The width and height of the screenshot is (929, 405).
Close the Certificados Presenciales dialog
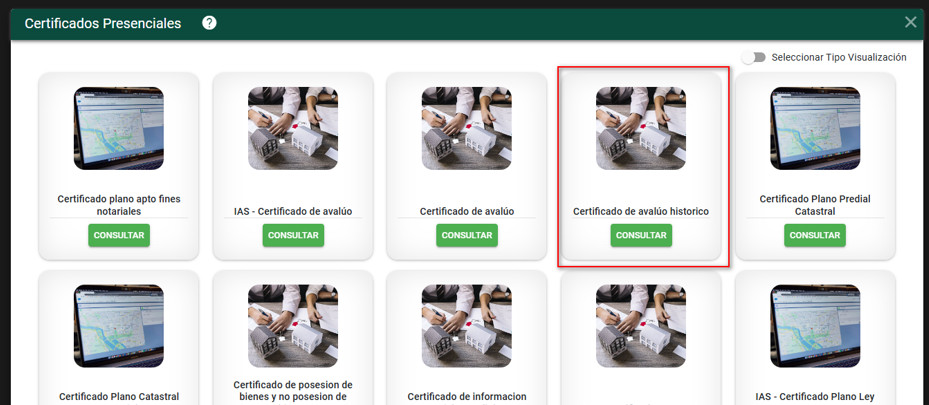(x=911, y=22)
